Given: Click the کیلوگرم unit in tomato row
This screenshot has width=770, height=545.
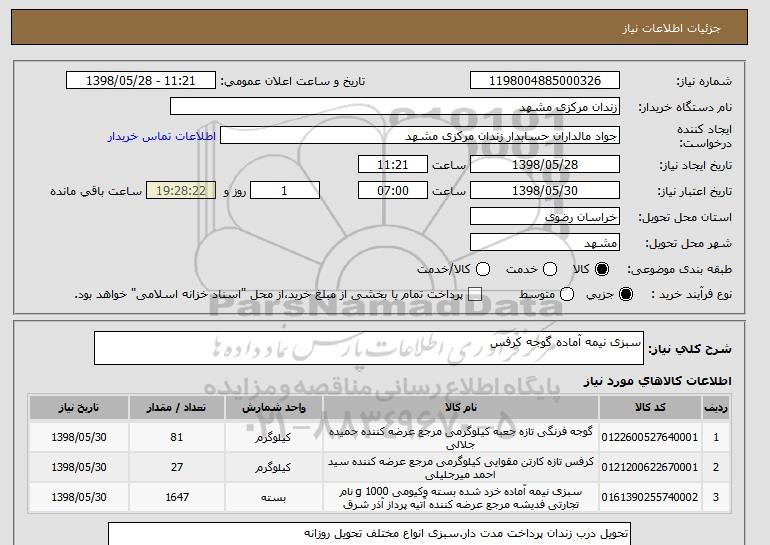Looking at the screenshot, I should 273,437.
